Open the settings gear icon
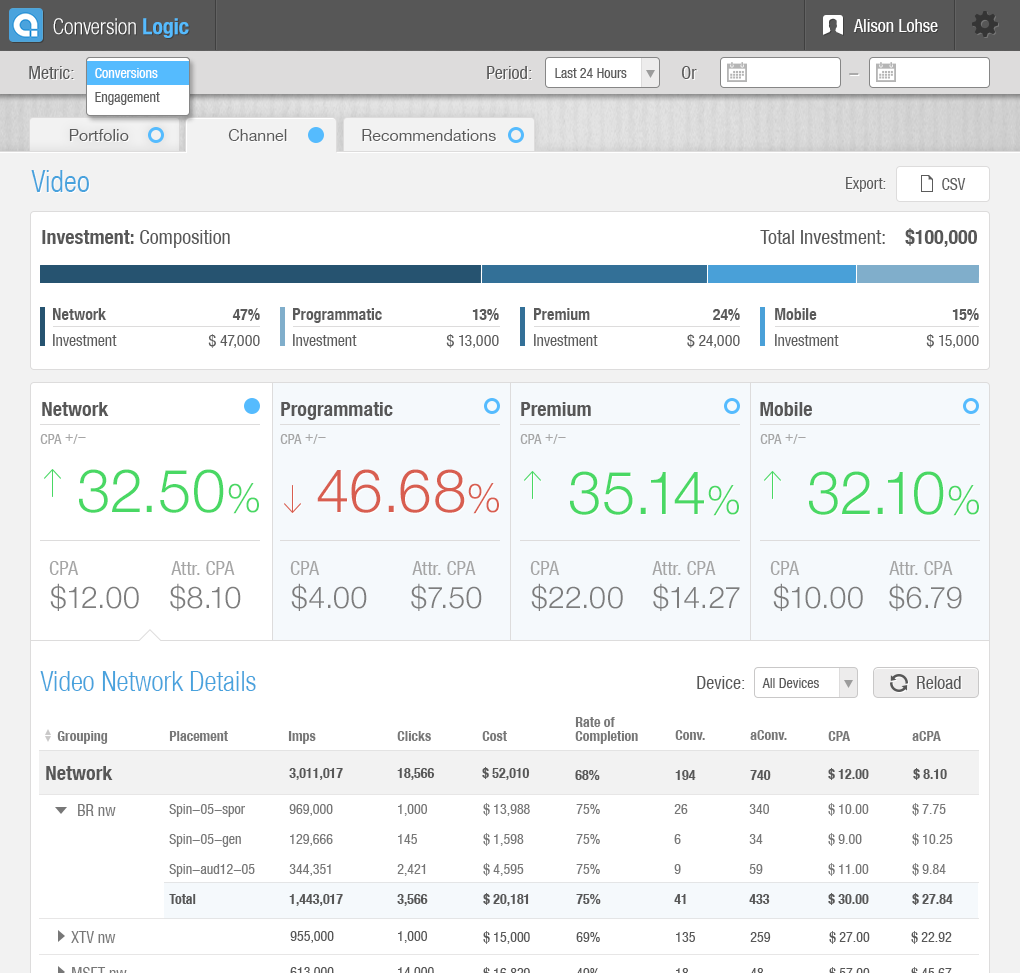Image resolution: width=1020 pixels, height=973 pixels. [x=985, y=25]
